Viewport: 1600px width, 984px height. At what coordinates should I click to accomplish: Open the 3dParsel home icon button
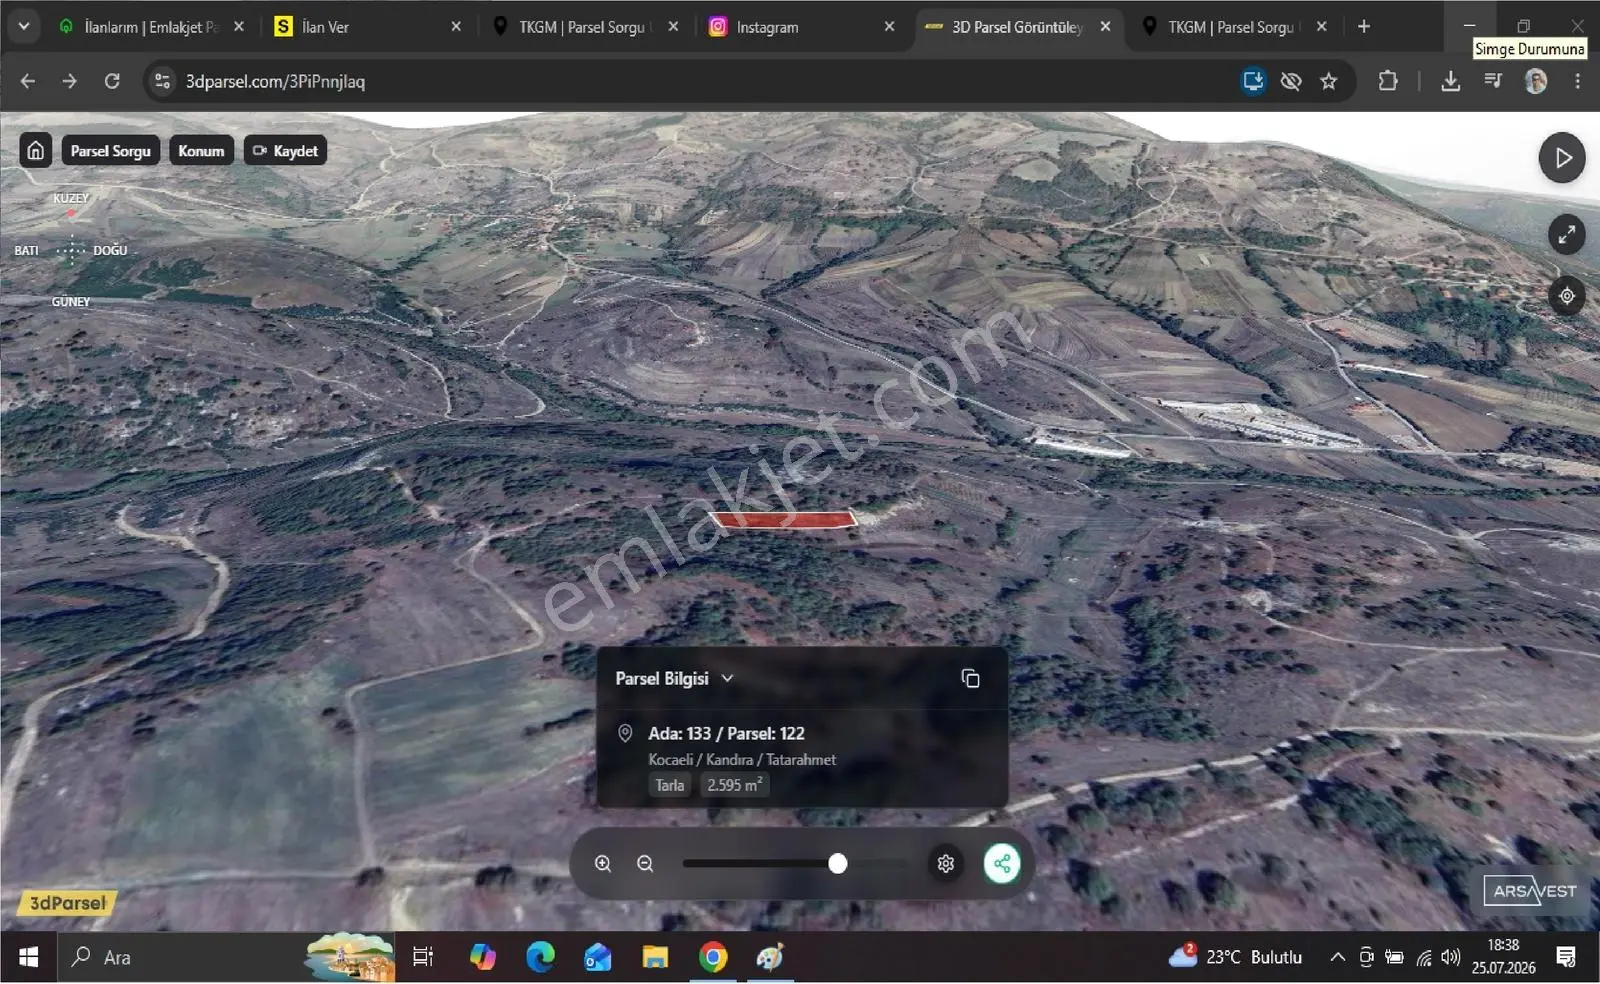tap(36, 151)
